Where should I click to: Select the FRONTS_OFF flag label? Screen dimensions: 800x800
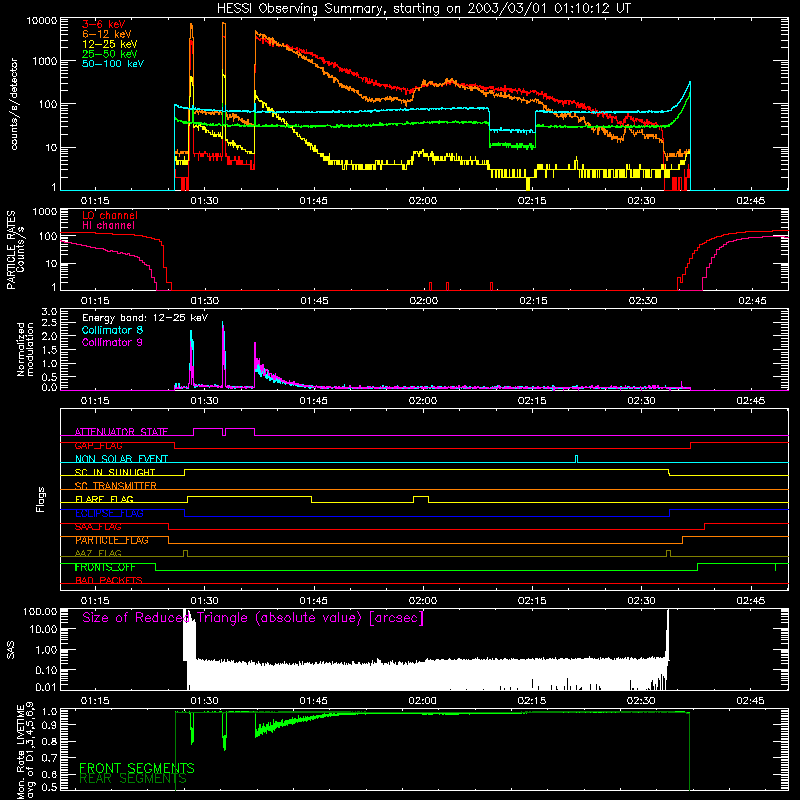pyautogui.click(x=105, y=567)
